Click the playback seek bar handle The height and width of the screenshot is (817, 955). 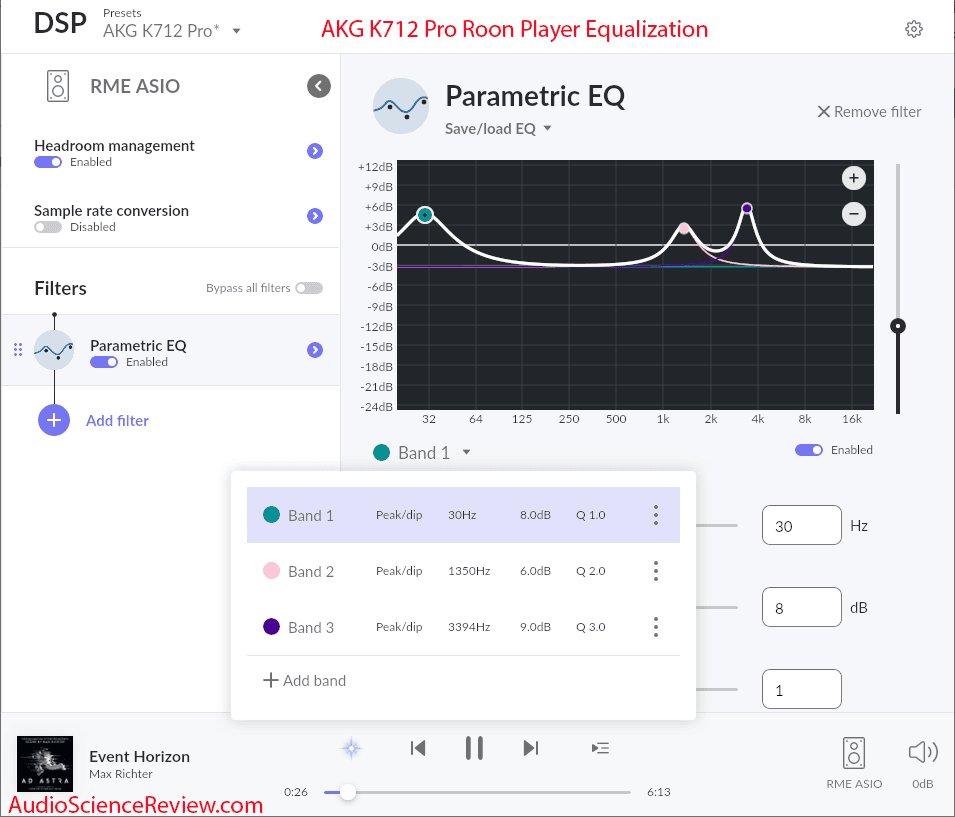[x=348, y=792]
